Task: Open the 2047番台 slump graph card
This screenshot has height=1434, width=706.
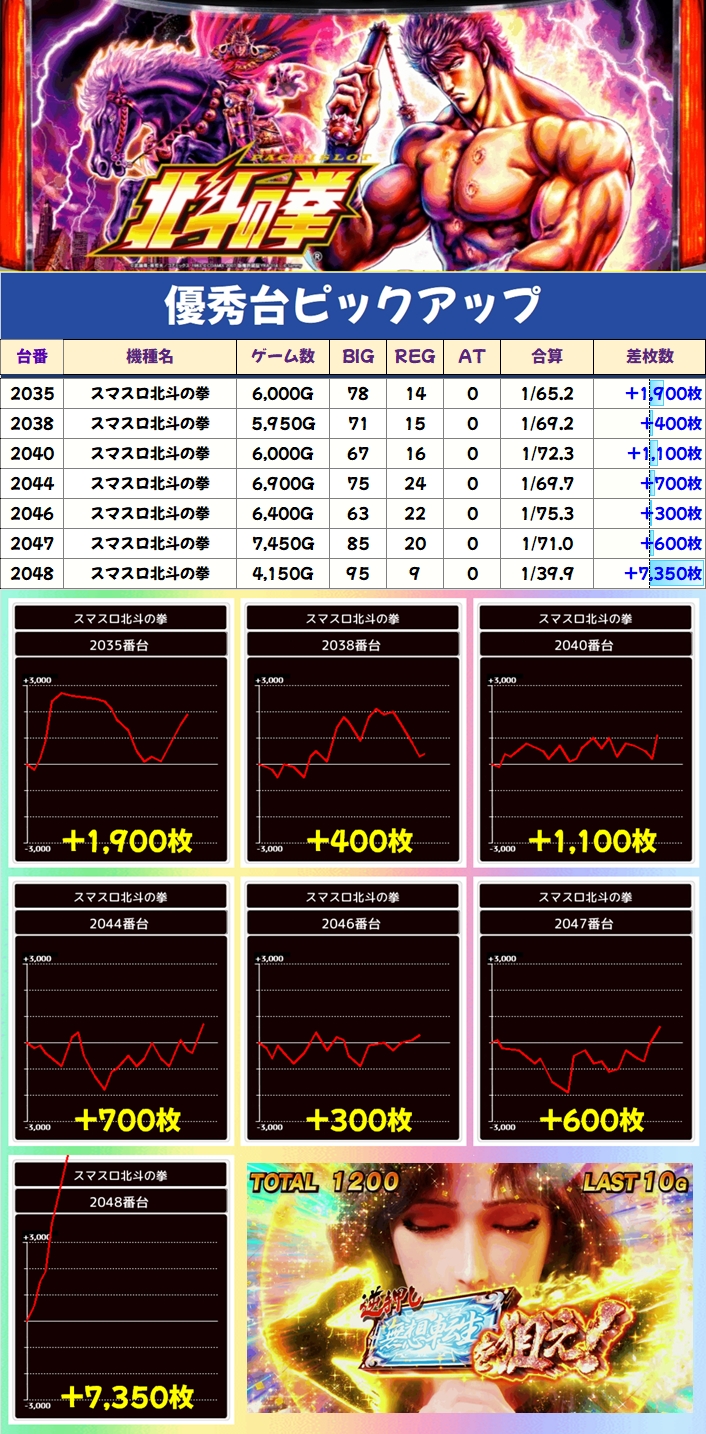Action: coord(584,1011)
